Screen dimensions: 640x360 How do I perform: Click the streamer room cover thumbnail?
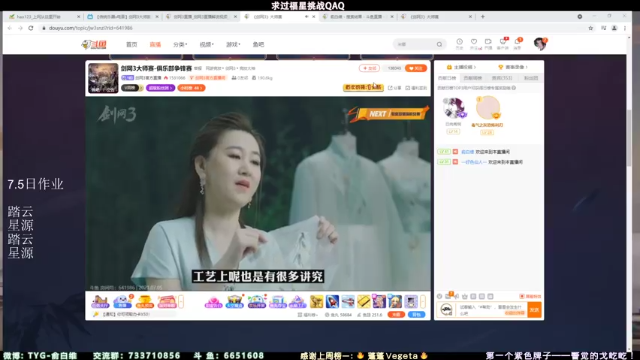pos(103,78)
